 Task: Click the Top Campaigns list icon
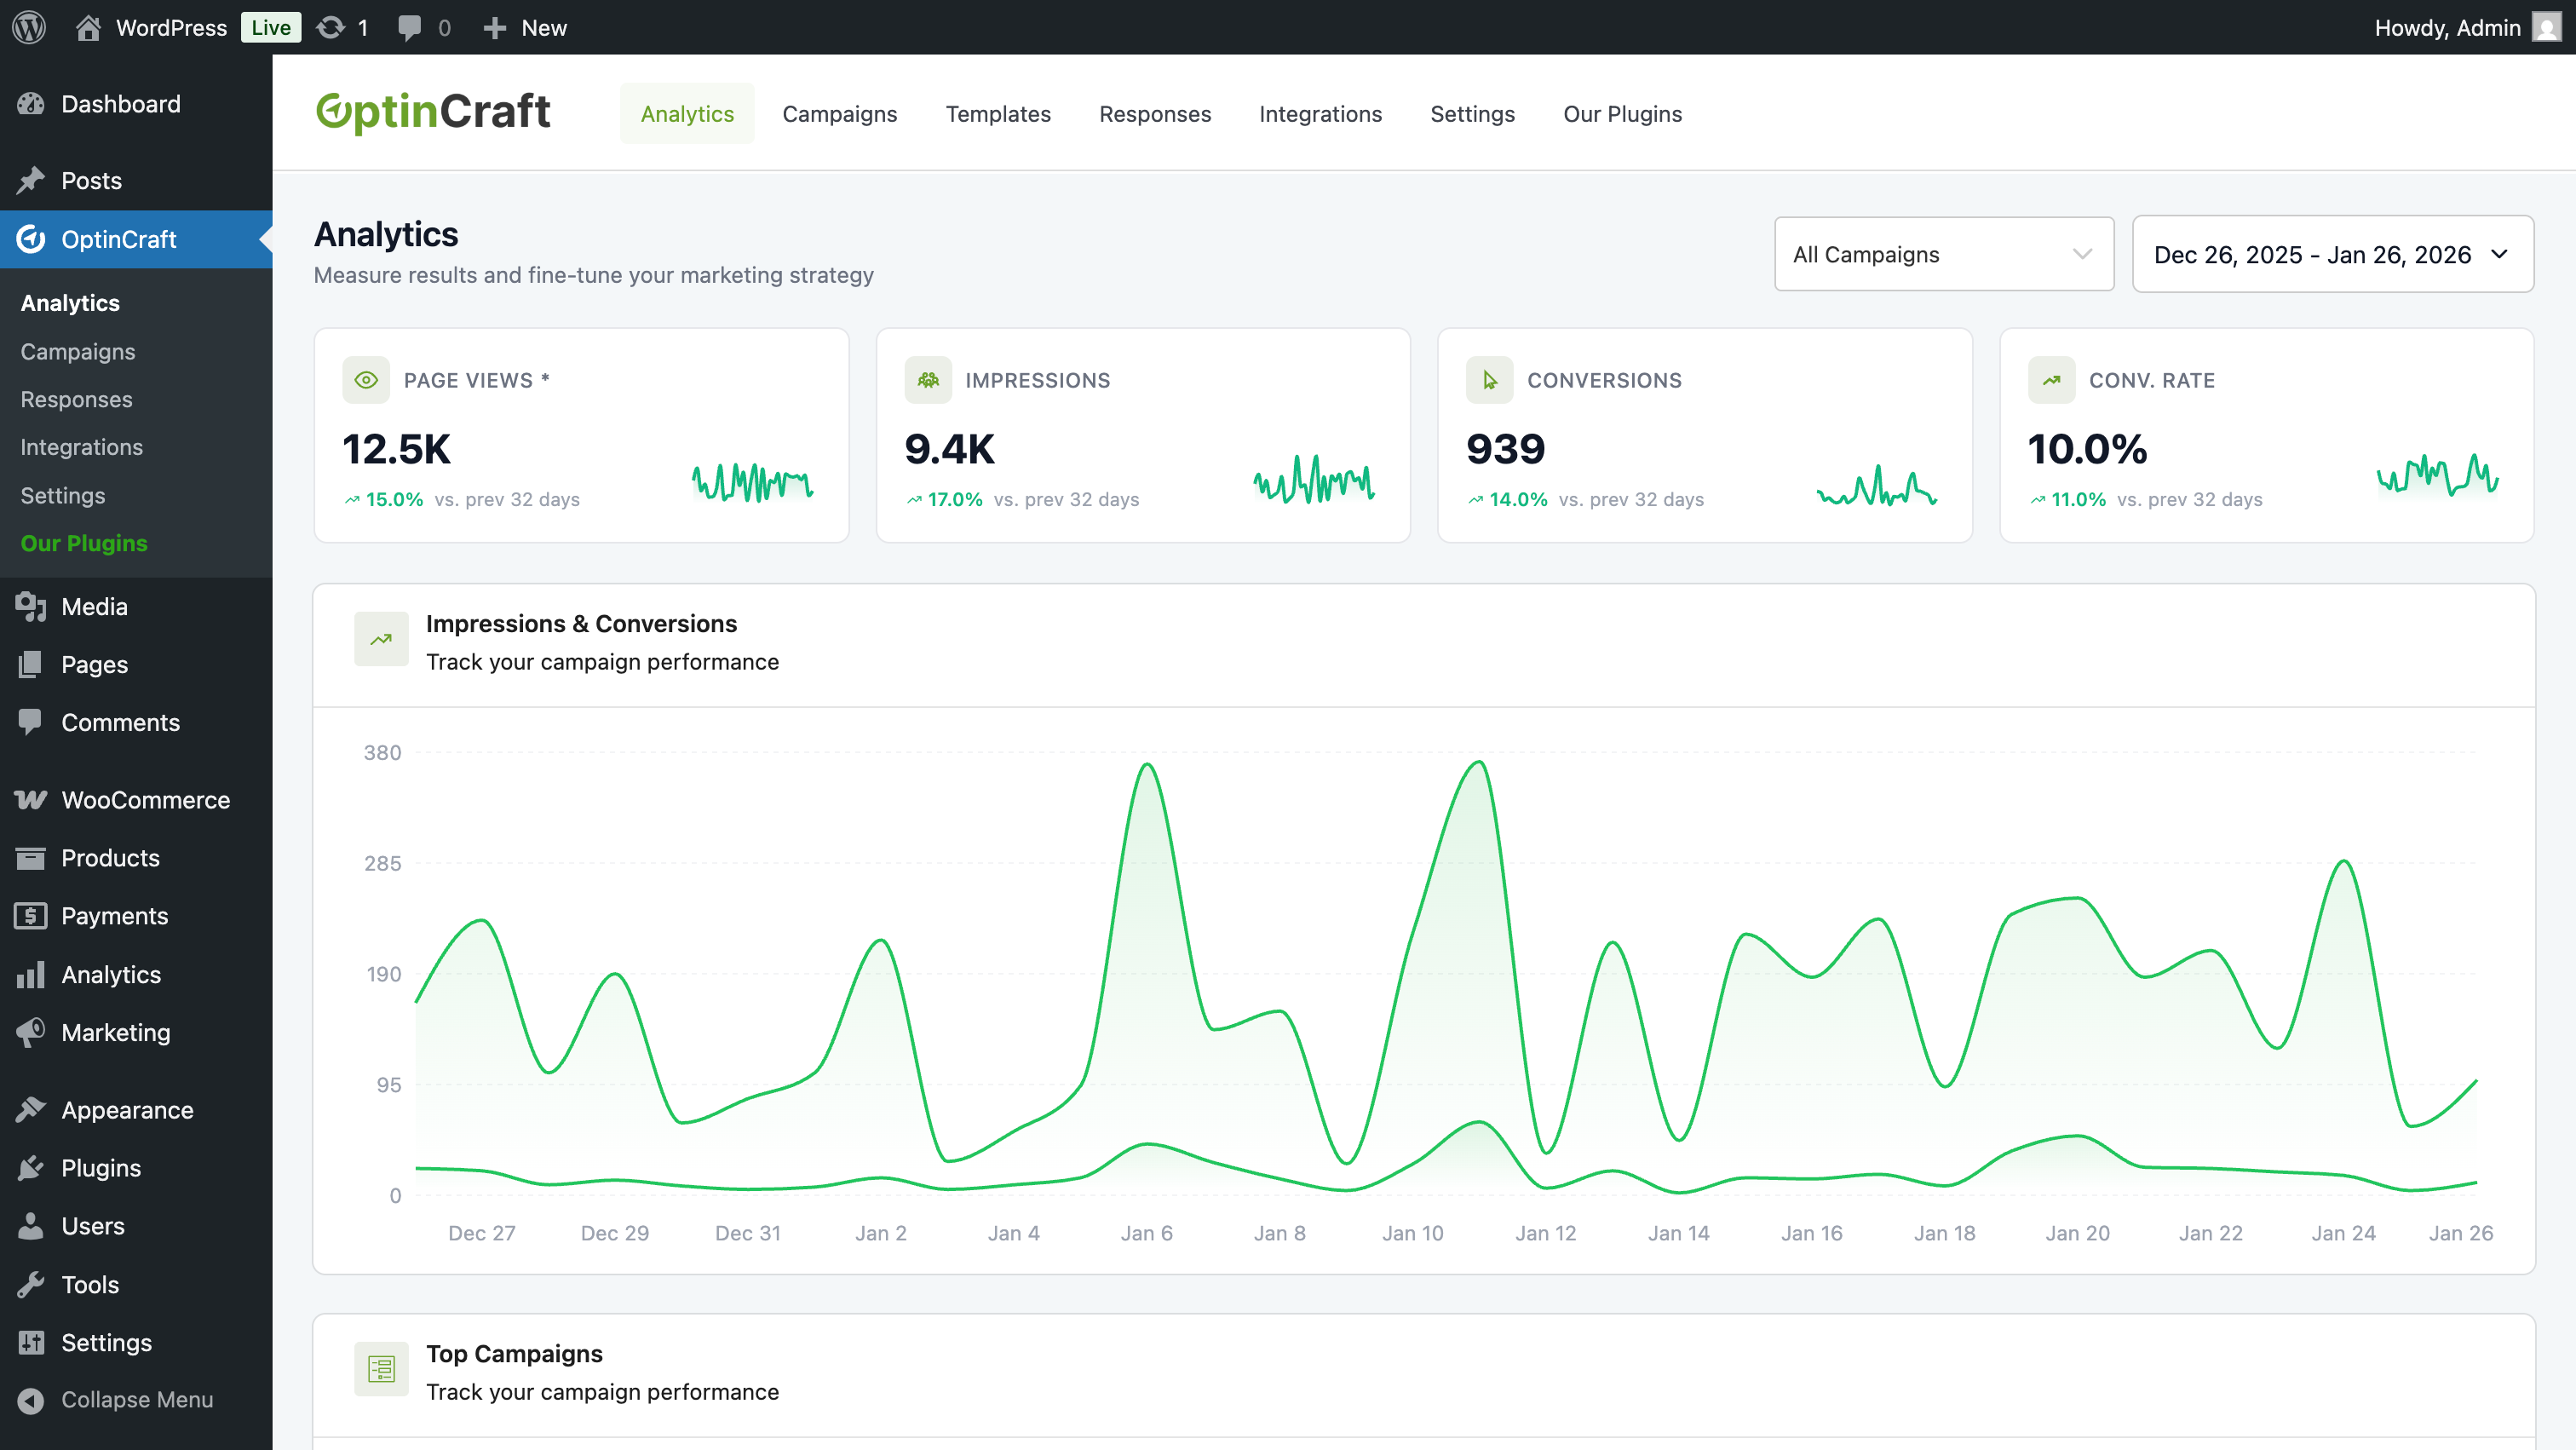point(381,1369)
